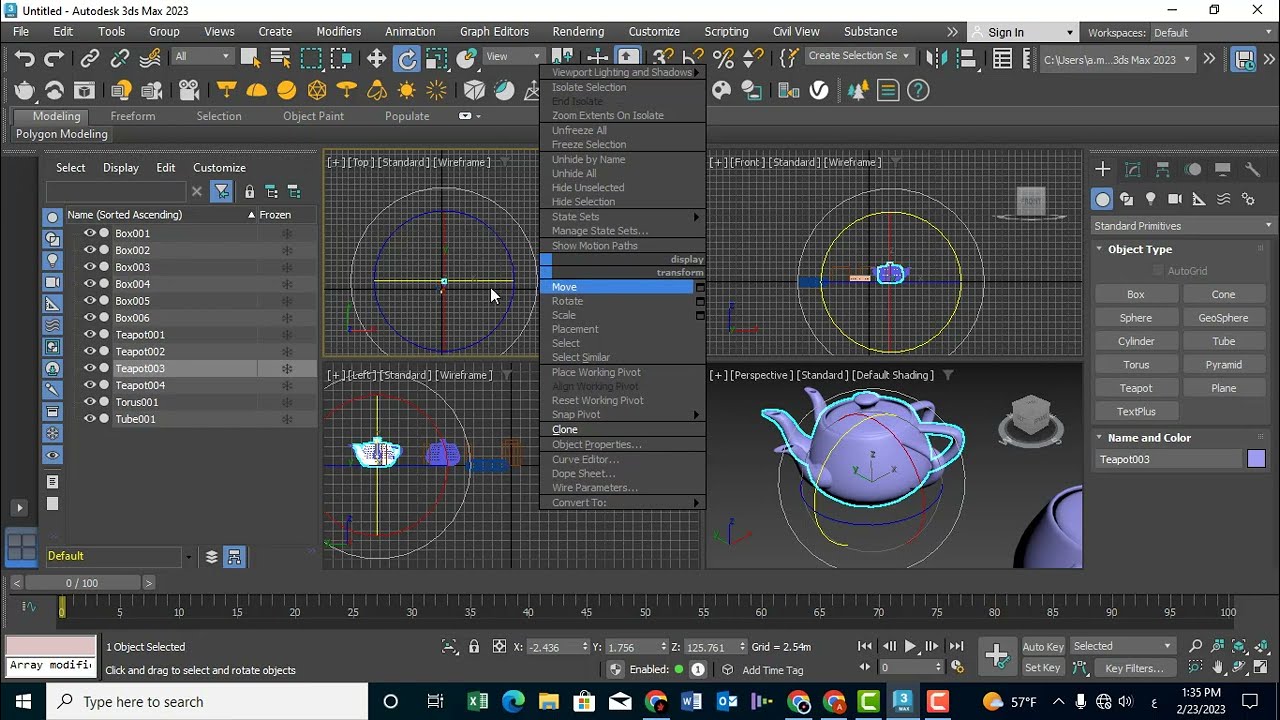The width and height of the screenshot is (1280, 720).
Task: Click the Bind to Space Warp icon
Action: (x=151, y=59)
